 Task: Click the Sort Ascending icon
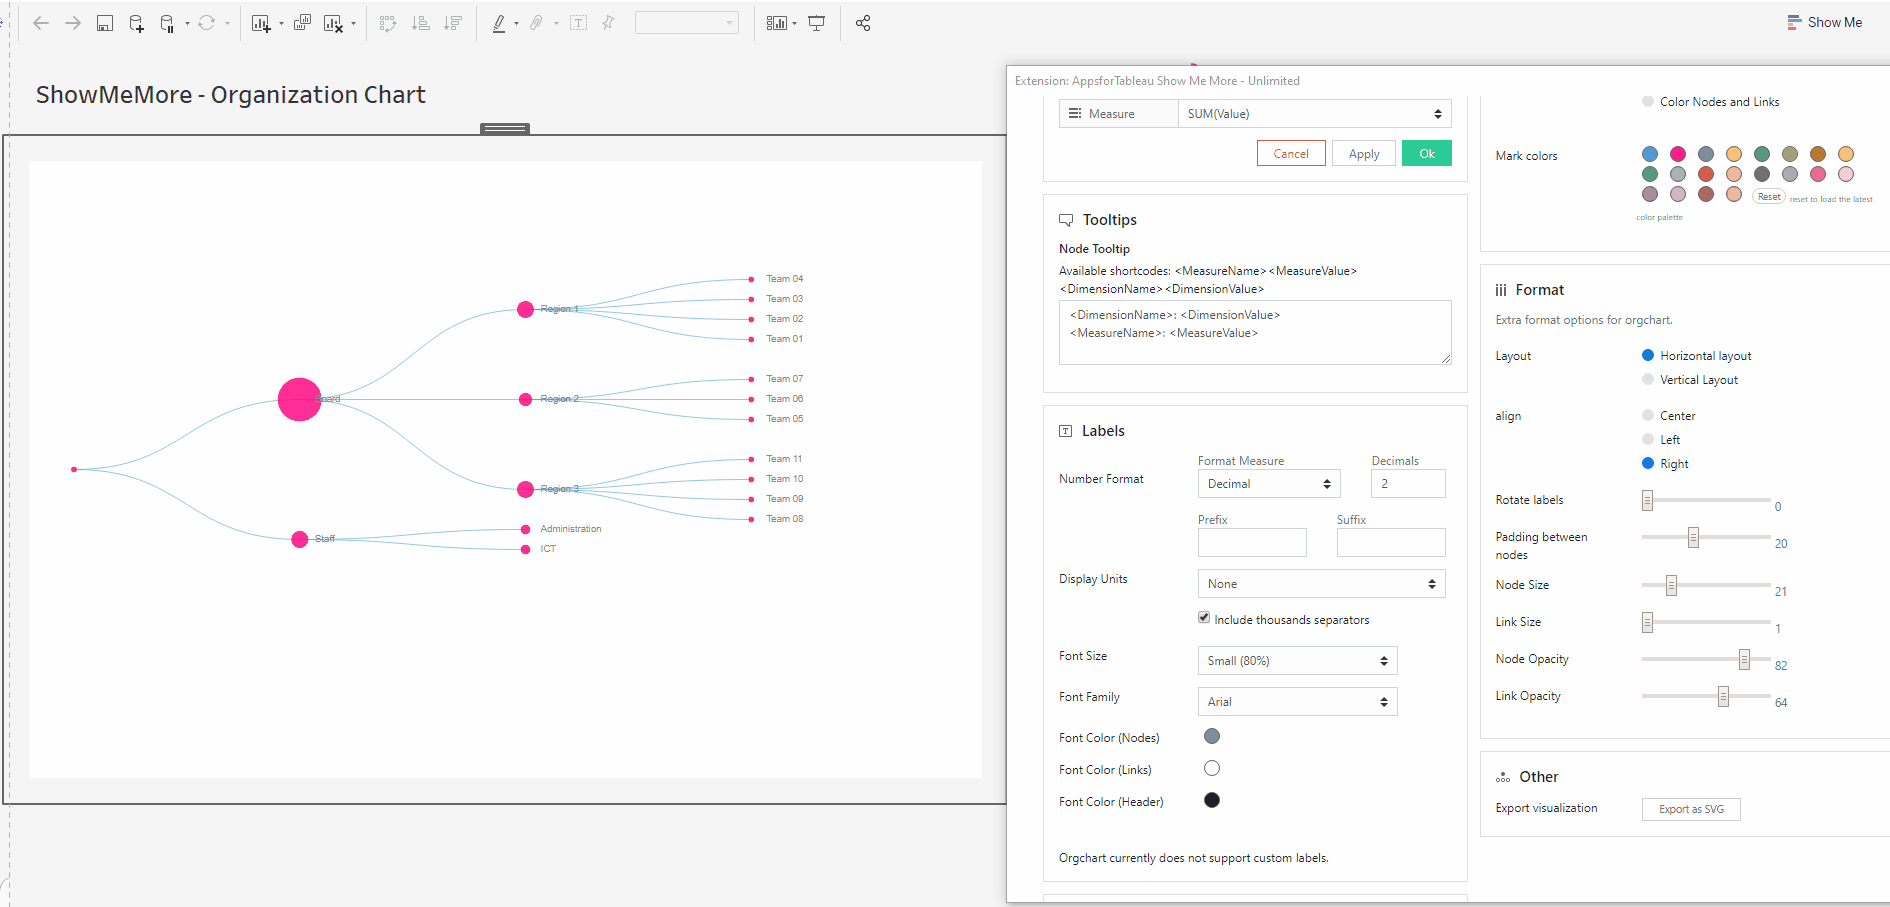(x=421, y=23)
